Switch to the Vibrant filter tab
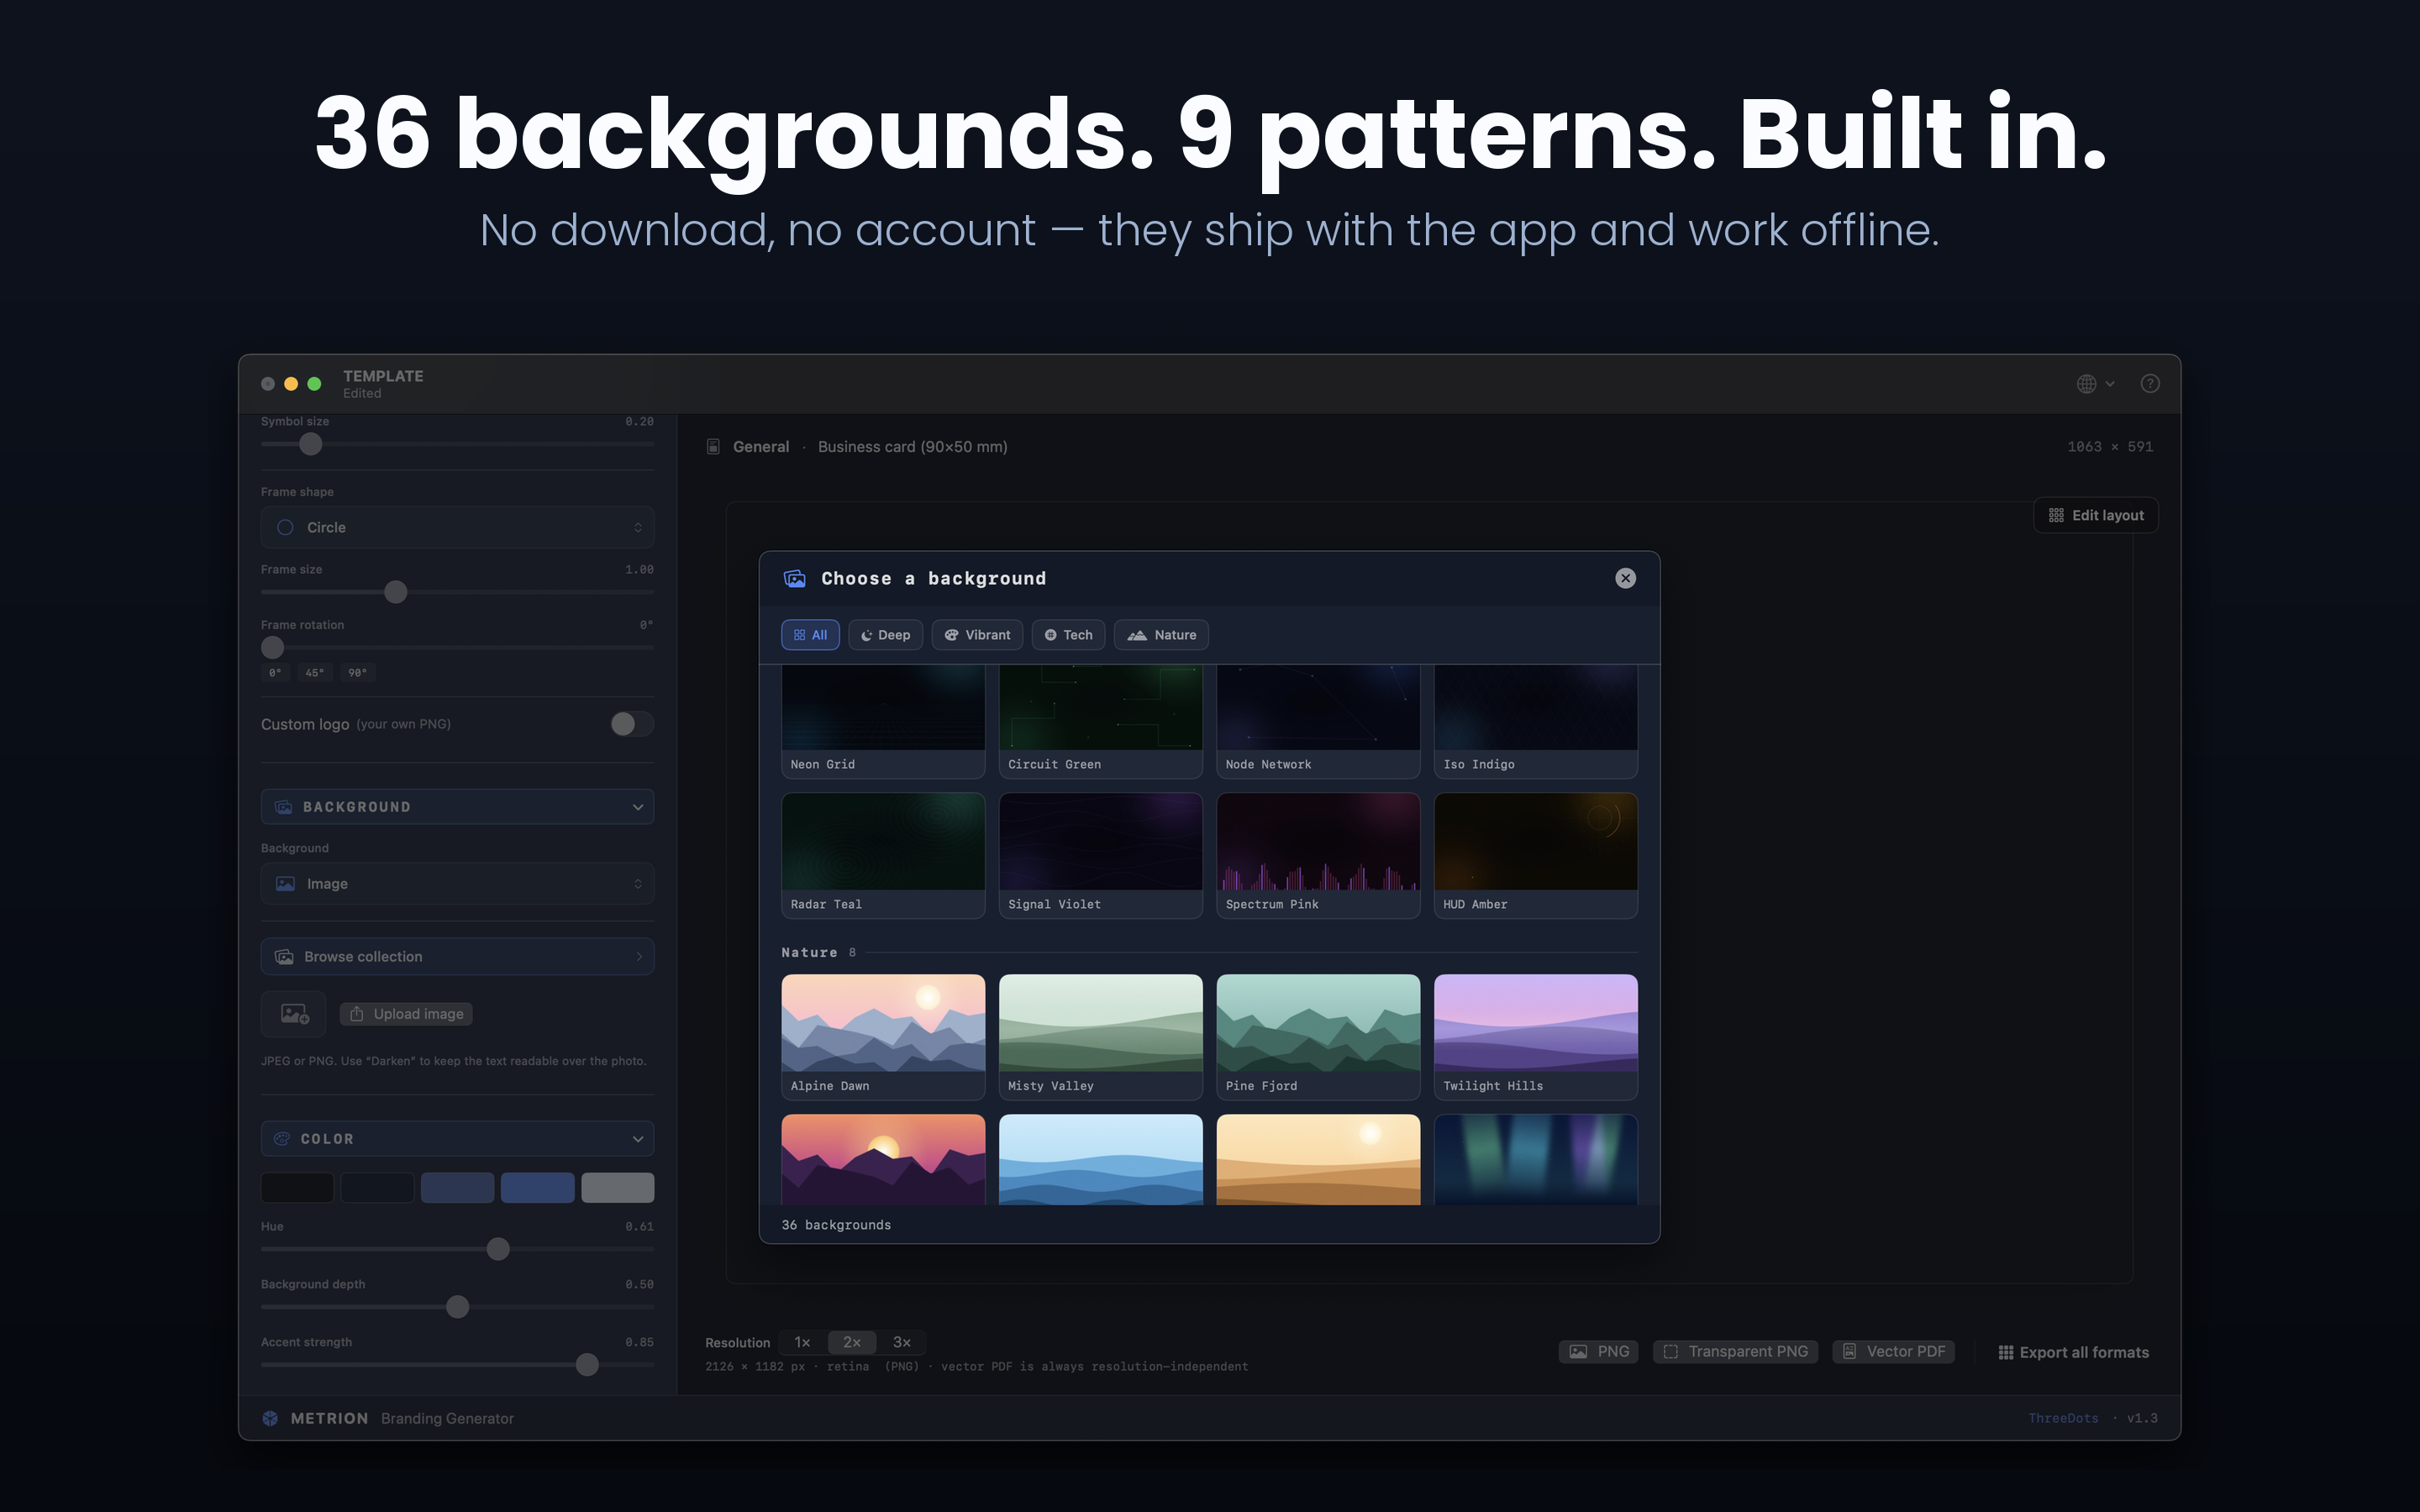Viewport: 2420px width, 1512px height. [x=977, y=635]
